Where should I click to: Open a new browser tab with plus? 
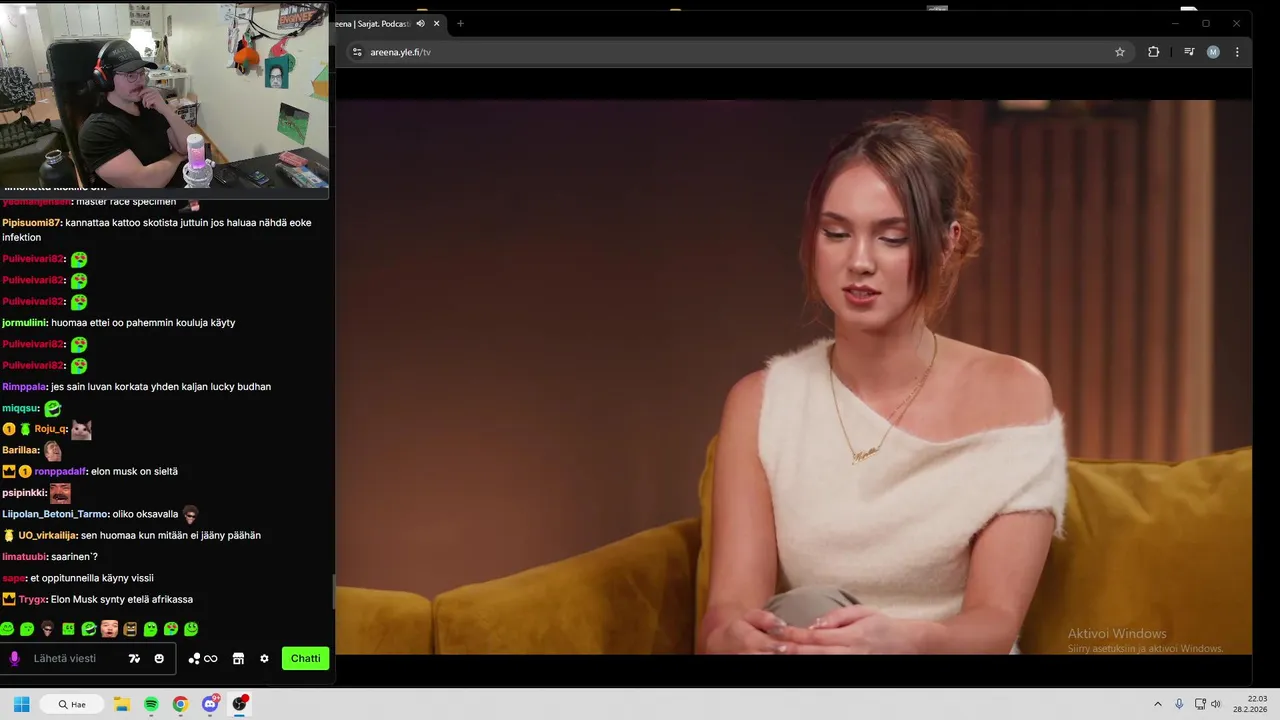460,23
